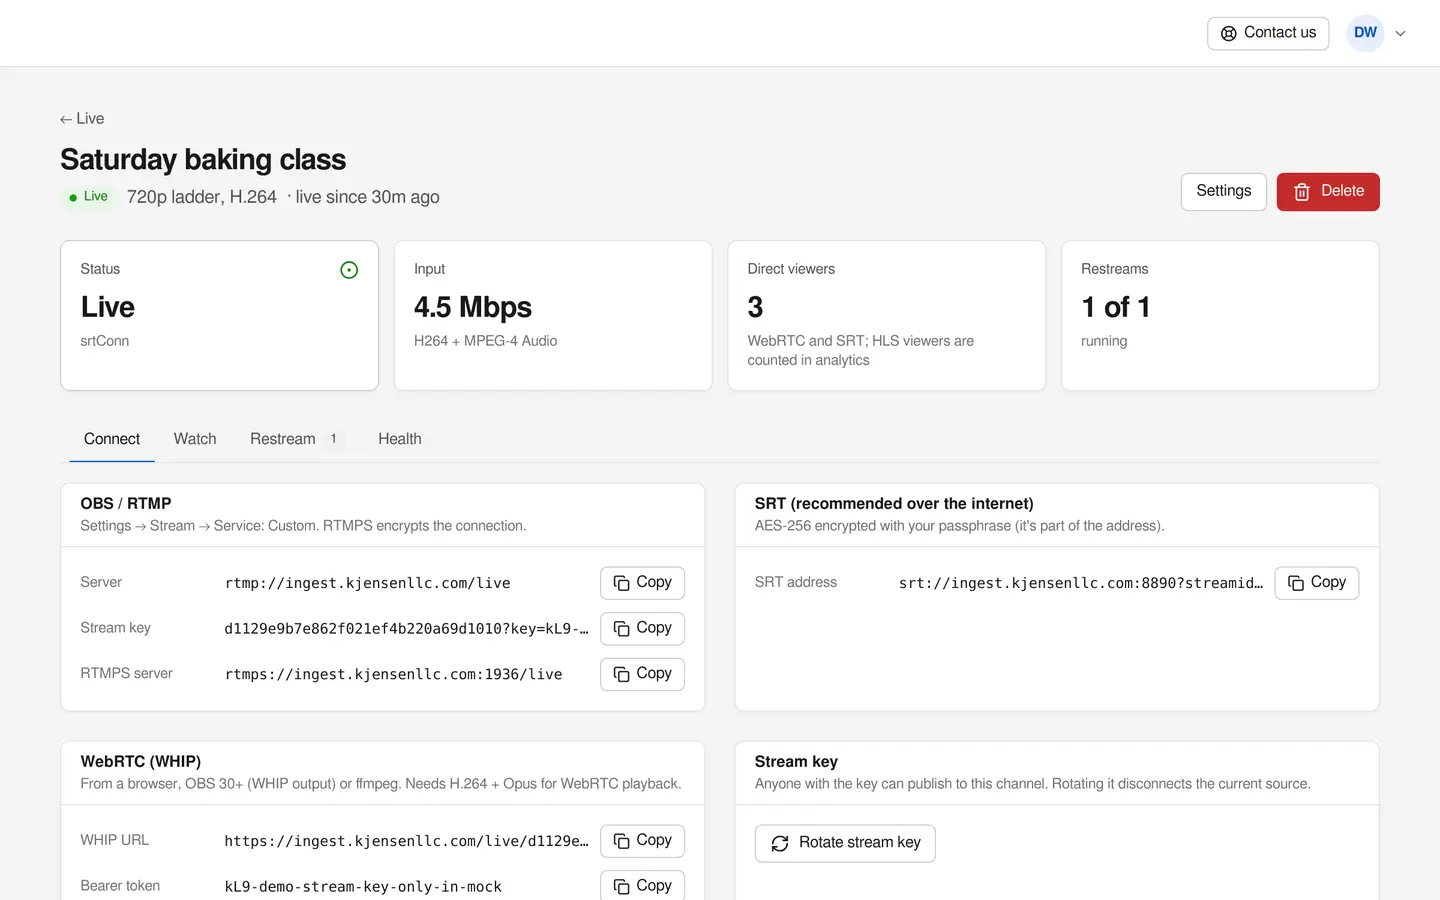Click the Contact us lifebuoy icon
The height and width of the screenshot is (900, 1440).
[x=1229, y=33]
